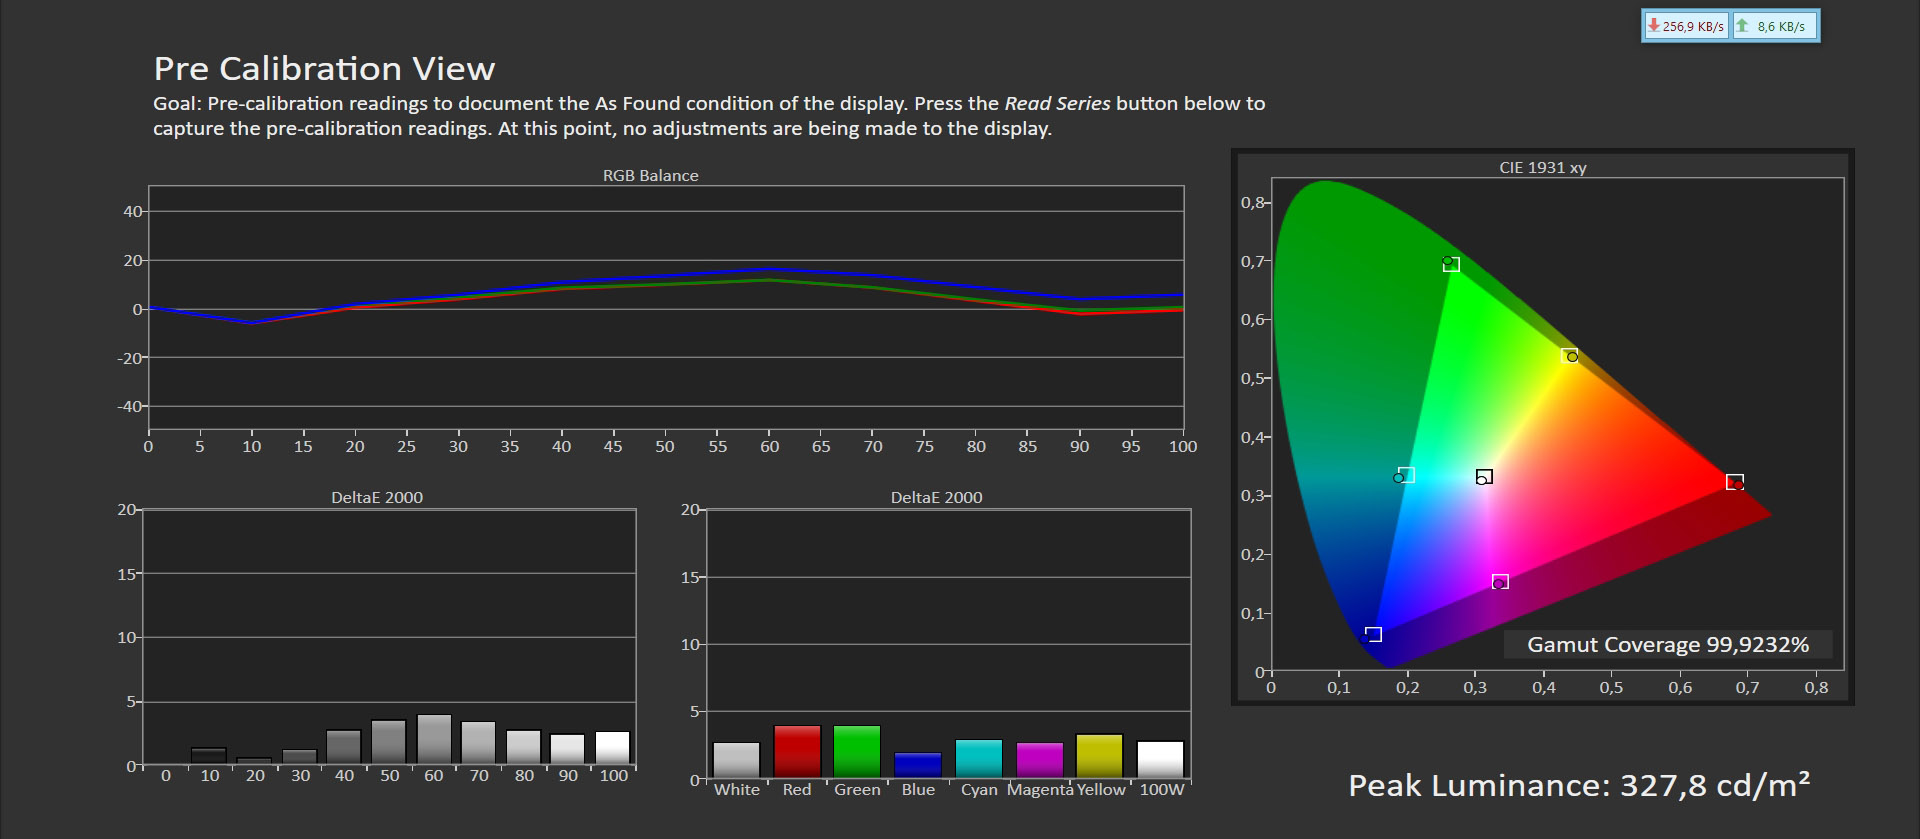
Task: Select the White bar in color DeltaE chart
Action: click(737, 760)
